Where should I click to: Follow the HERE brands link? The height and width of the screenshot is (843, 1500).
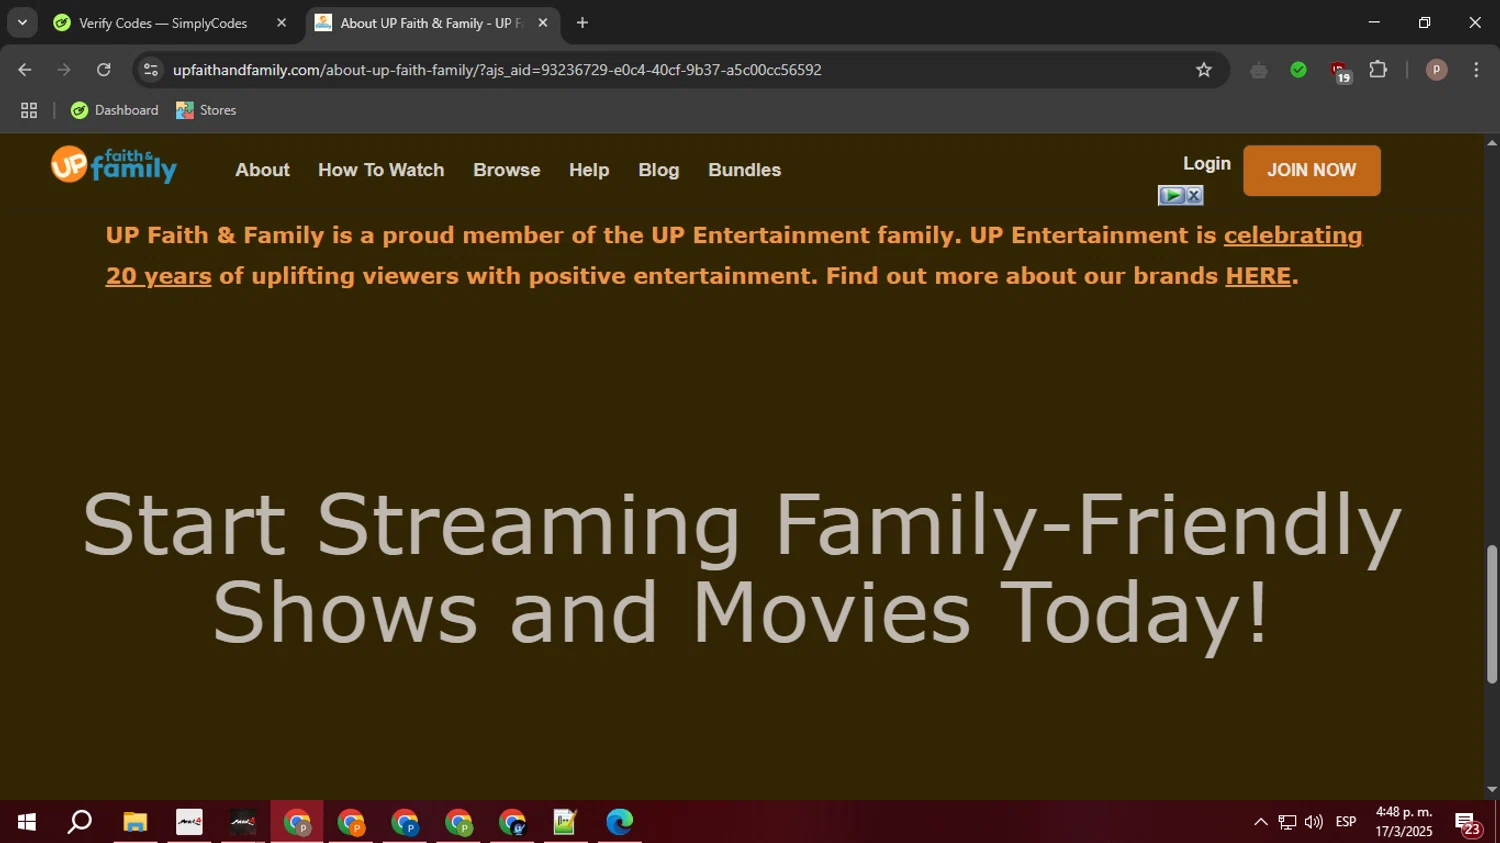click(x=1258, y=276)
